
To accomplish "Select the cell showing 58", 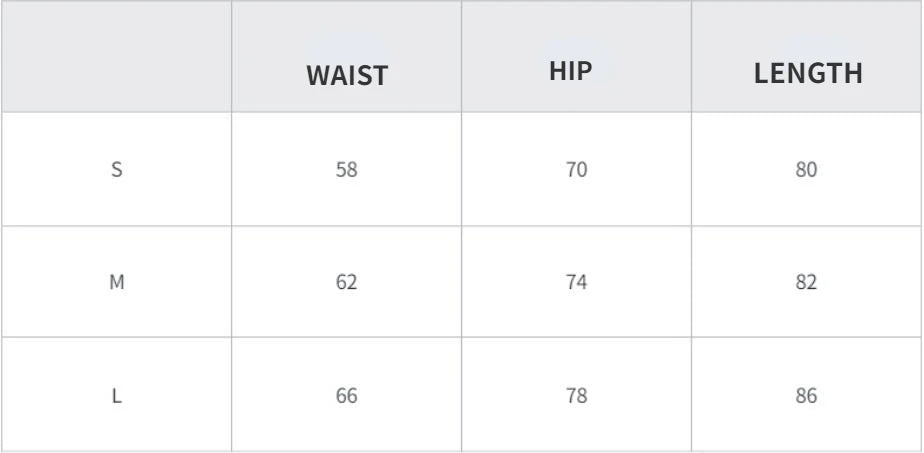I will point(346,169).
